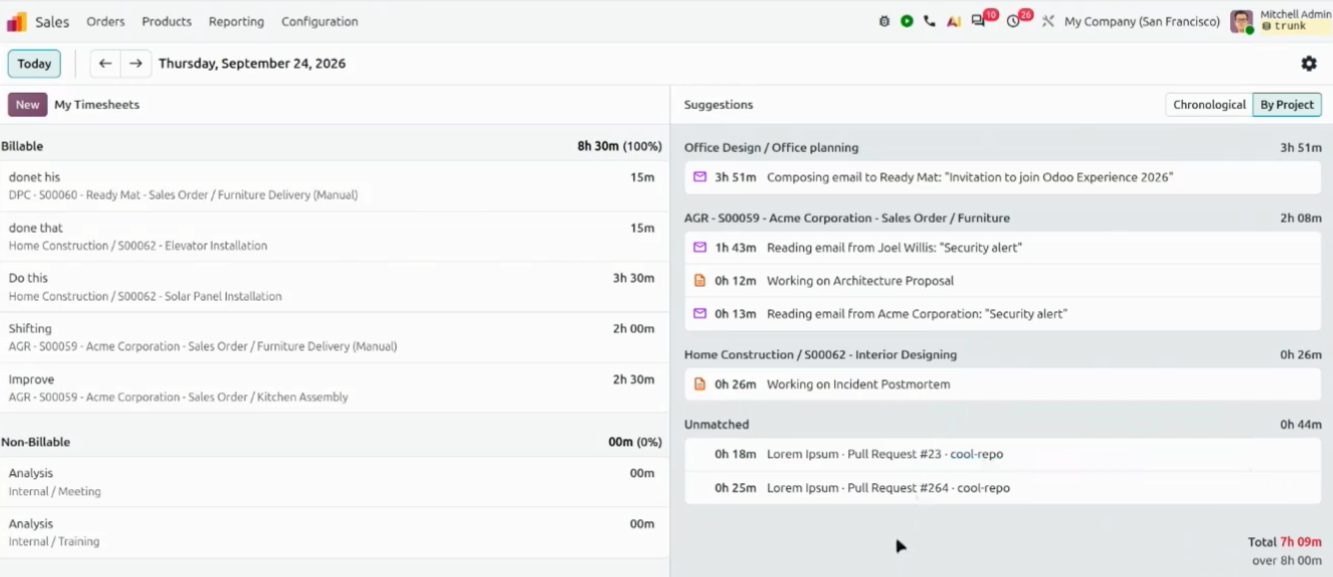Open the Reporting menu
Screen dimensions: 1333x577
pyautogui.click(x=237, y=21)
